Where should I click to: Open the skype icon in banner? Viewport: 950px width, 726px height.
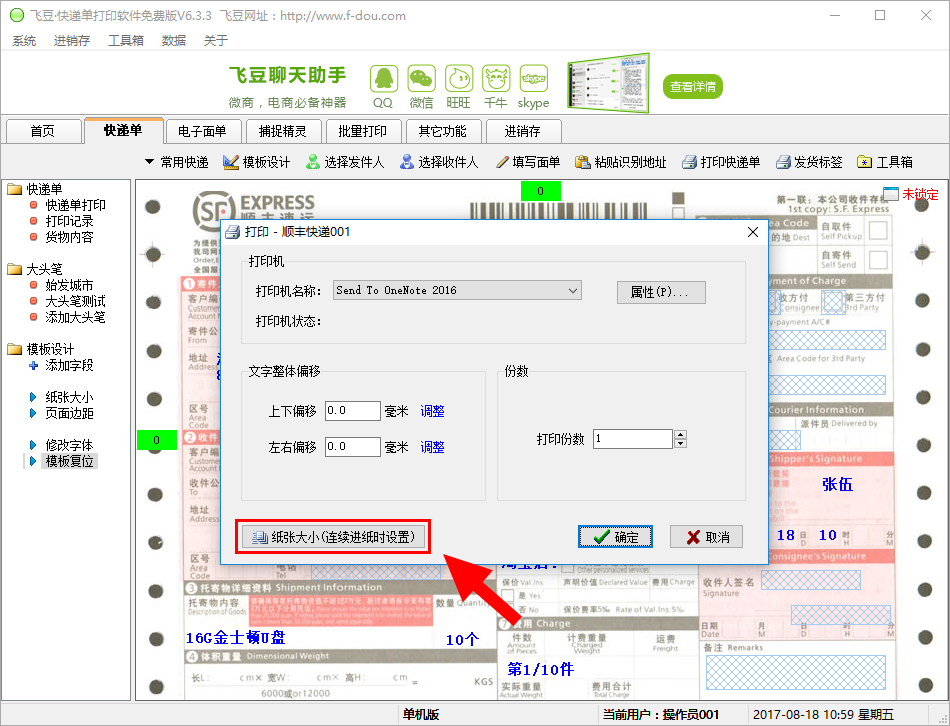[534, 79]
